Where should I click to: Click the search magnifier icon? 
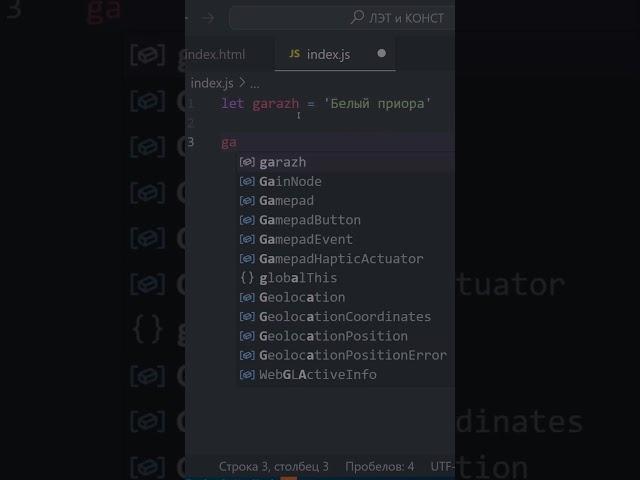coord(357,18)
